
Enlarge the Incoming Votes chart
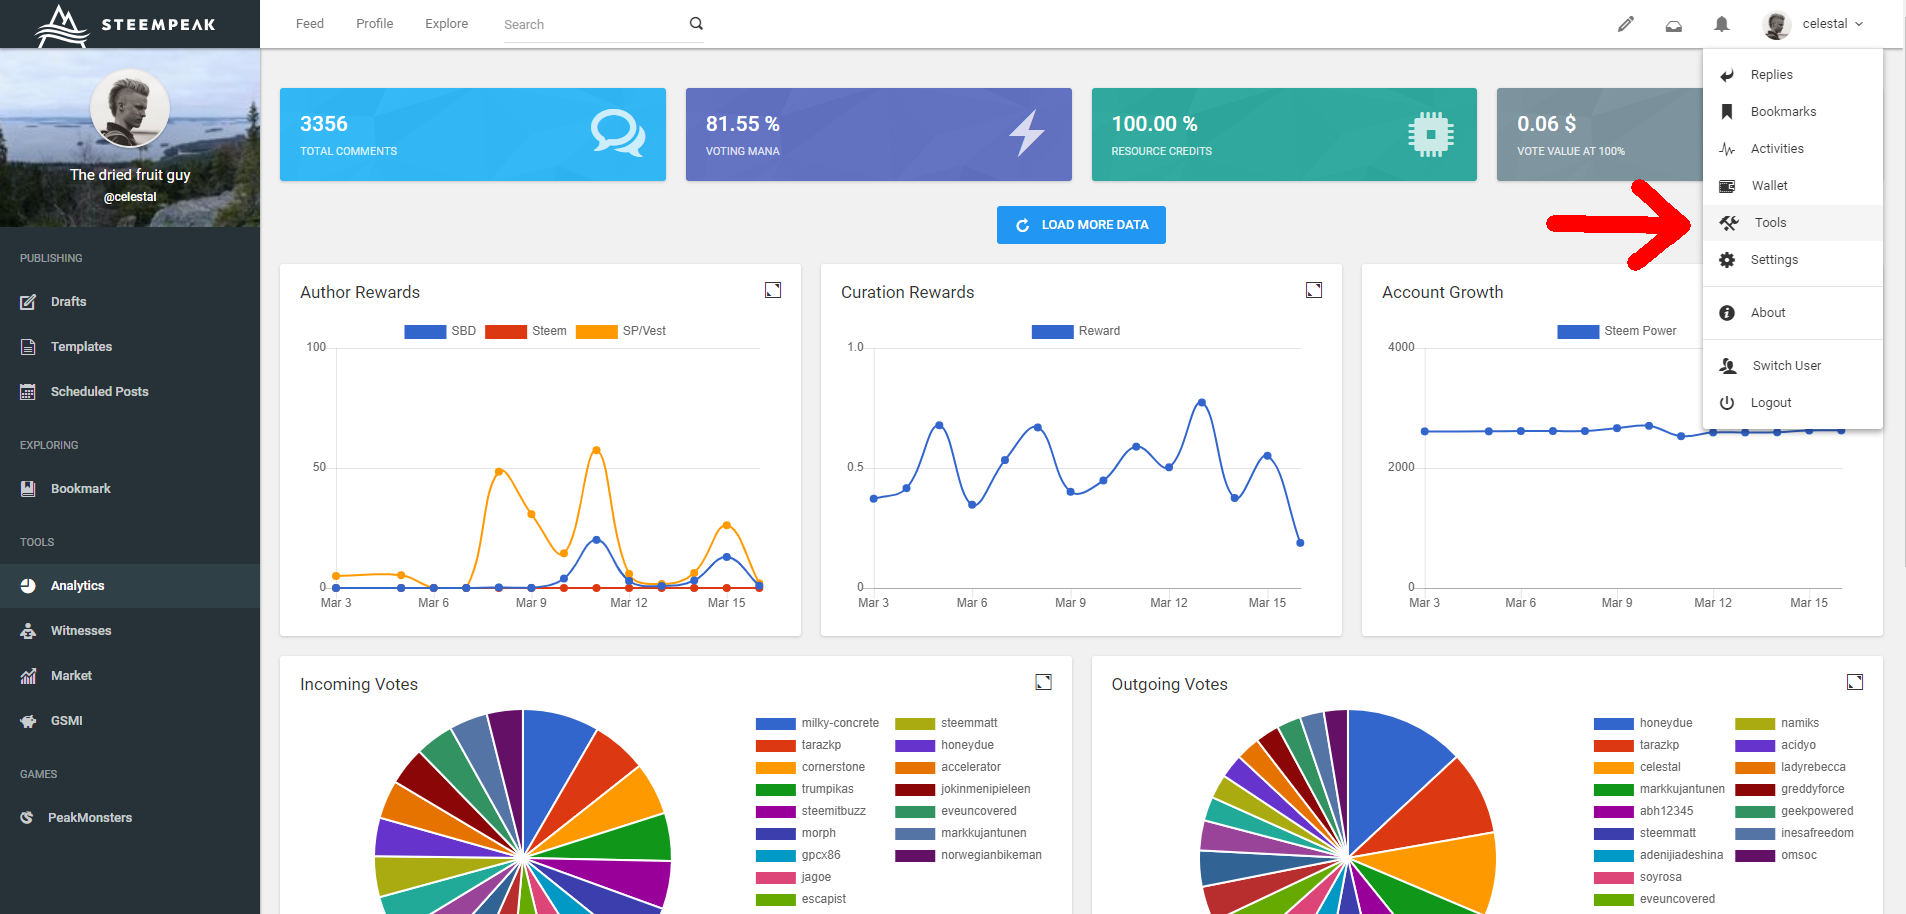pyautogui.click(x=1043, y=682)
